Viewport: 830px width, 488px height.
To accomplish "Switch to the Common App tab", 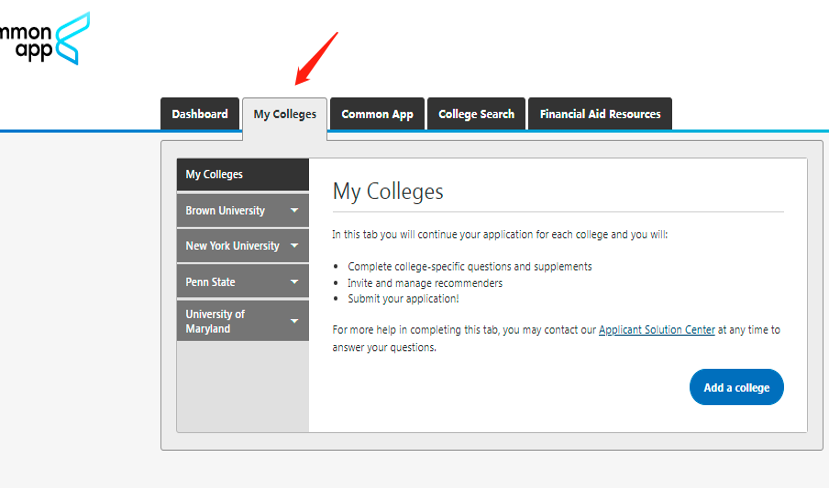I will click(377, 114).
